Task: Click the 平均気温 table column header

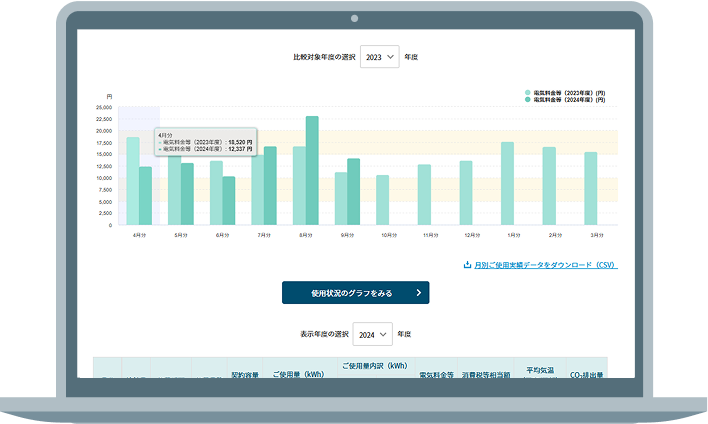Action: [x=540, y=371]
